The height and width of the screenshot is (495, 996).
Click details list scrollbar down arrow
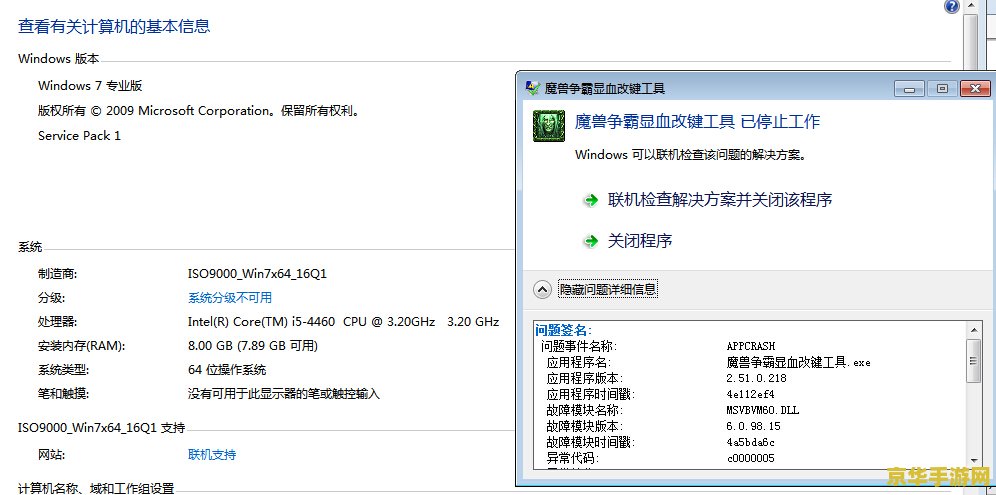click(x=974, y=461)
